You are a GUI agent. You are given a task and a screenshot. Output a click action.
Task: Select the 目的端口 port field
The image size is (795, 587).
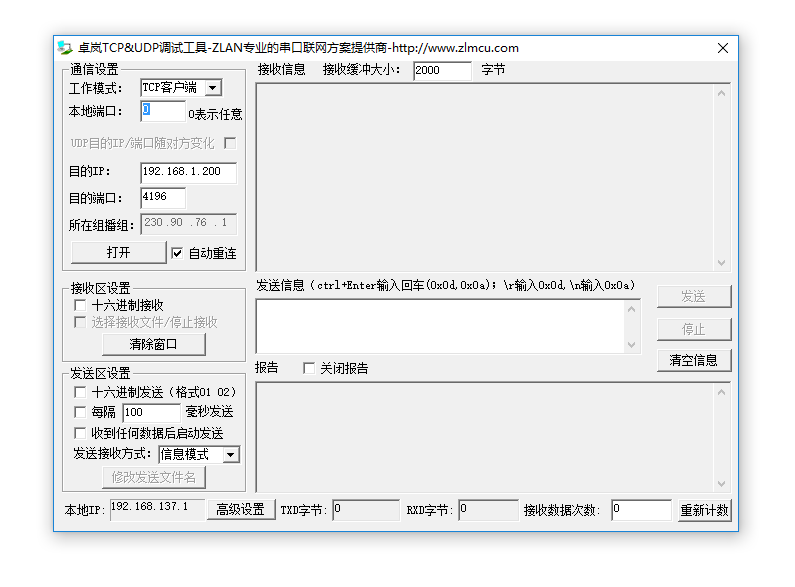pos(163,198)
